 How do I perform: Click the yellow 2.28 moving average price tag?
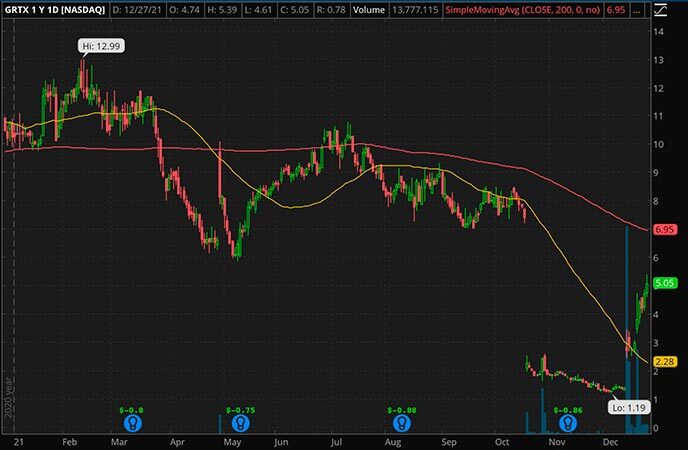(x=664, y=362)
